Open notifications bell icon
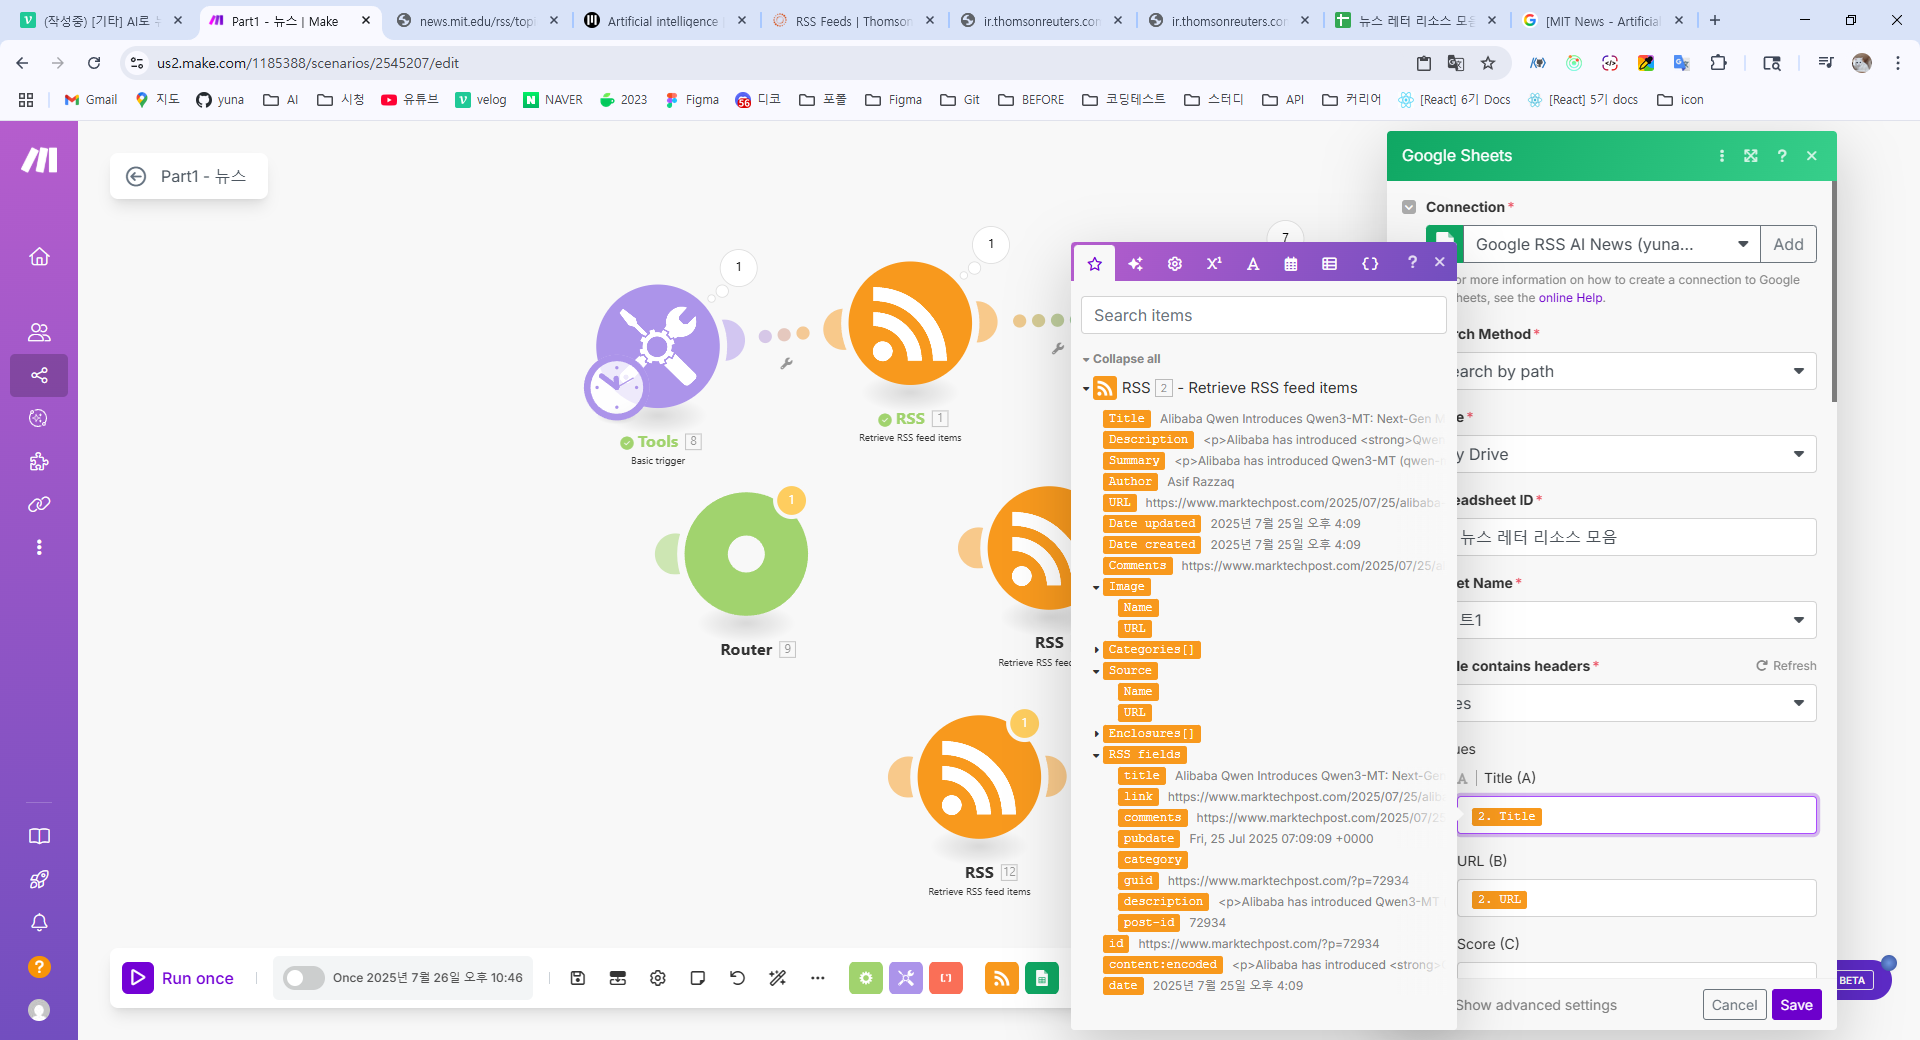Image resolution: width=1920 pixels, height=1040 pixels. coord(39,922)
